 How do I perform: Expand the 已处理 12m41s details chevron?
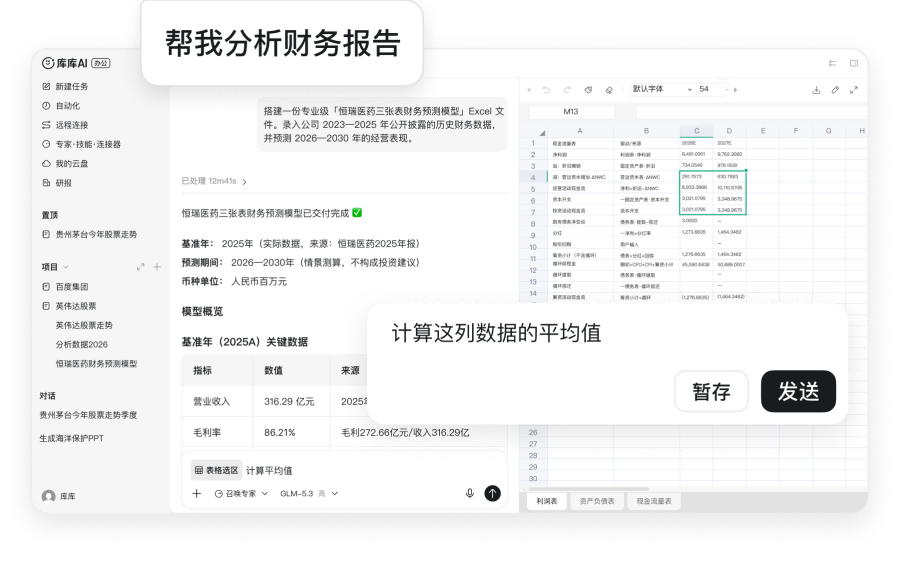(x=245, y=182)
